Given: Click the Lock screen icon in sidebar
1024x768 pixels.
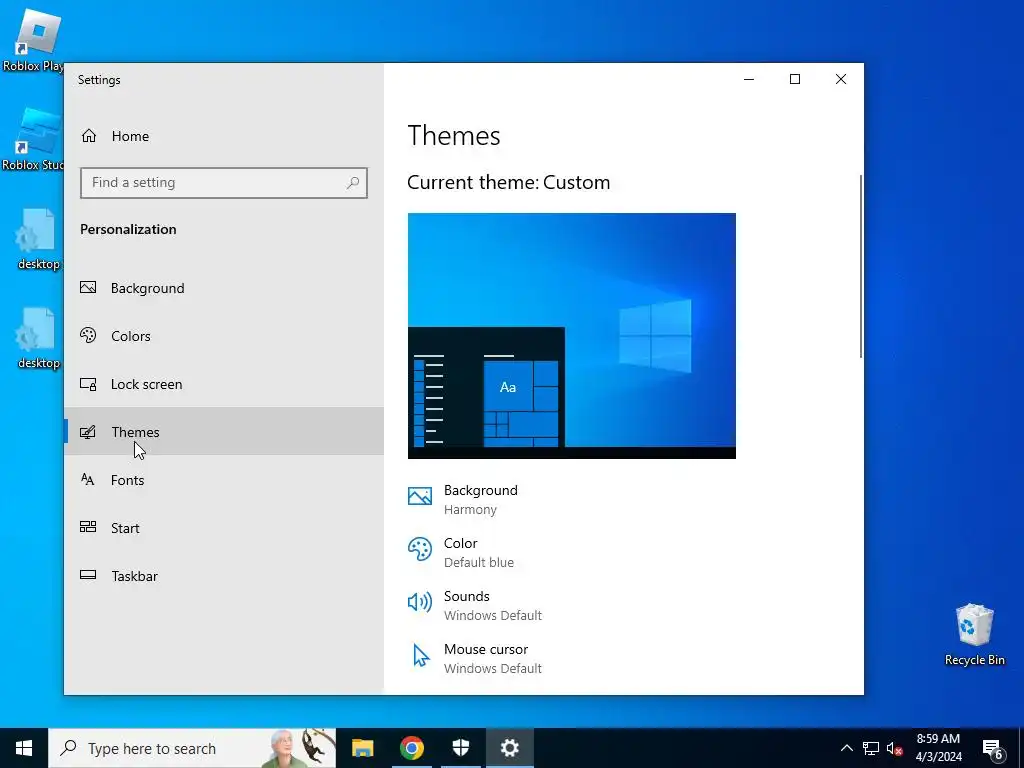Looking at the screenshot, I should coord(88,384).
